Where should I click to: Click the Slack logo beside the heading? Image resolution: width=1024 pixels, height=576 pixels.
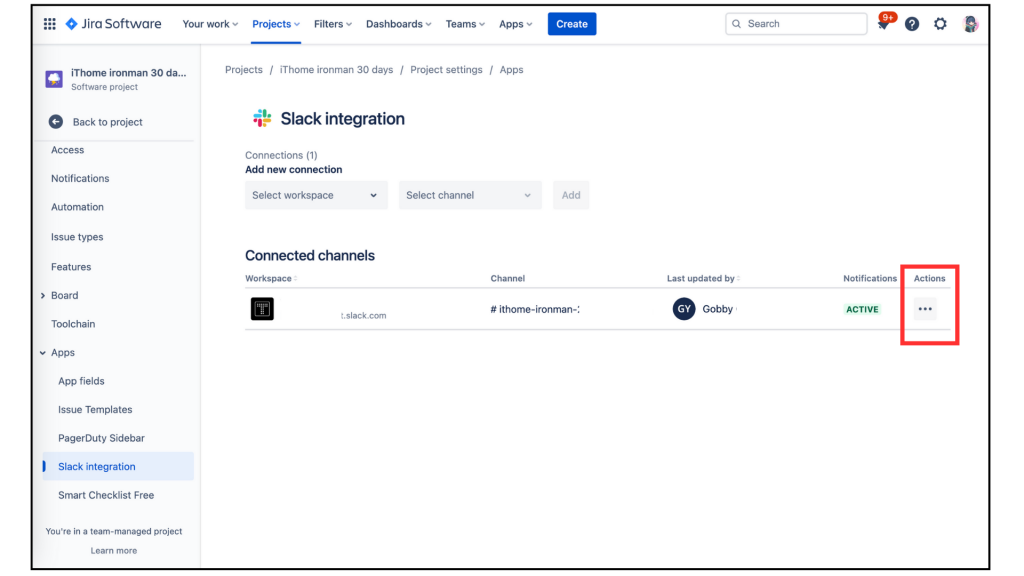pyautogui.click(x=262, y=118)
